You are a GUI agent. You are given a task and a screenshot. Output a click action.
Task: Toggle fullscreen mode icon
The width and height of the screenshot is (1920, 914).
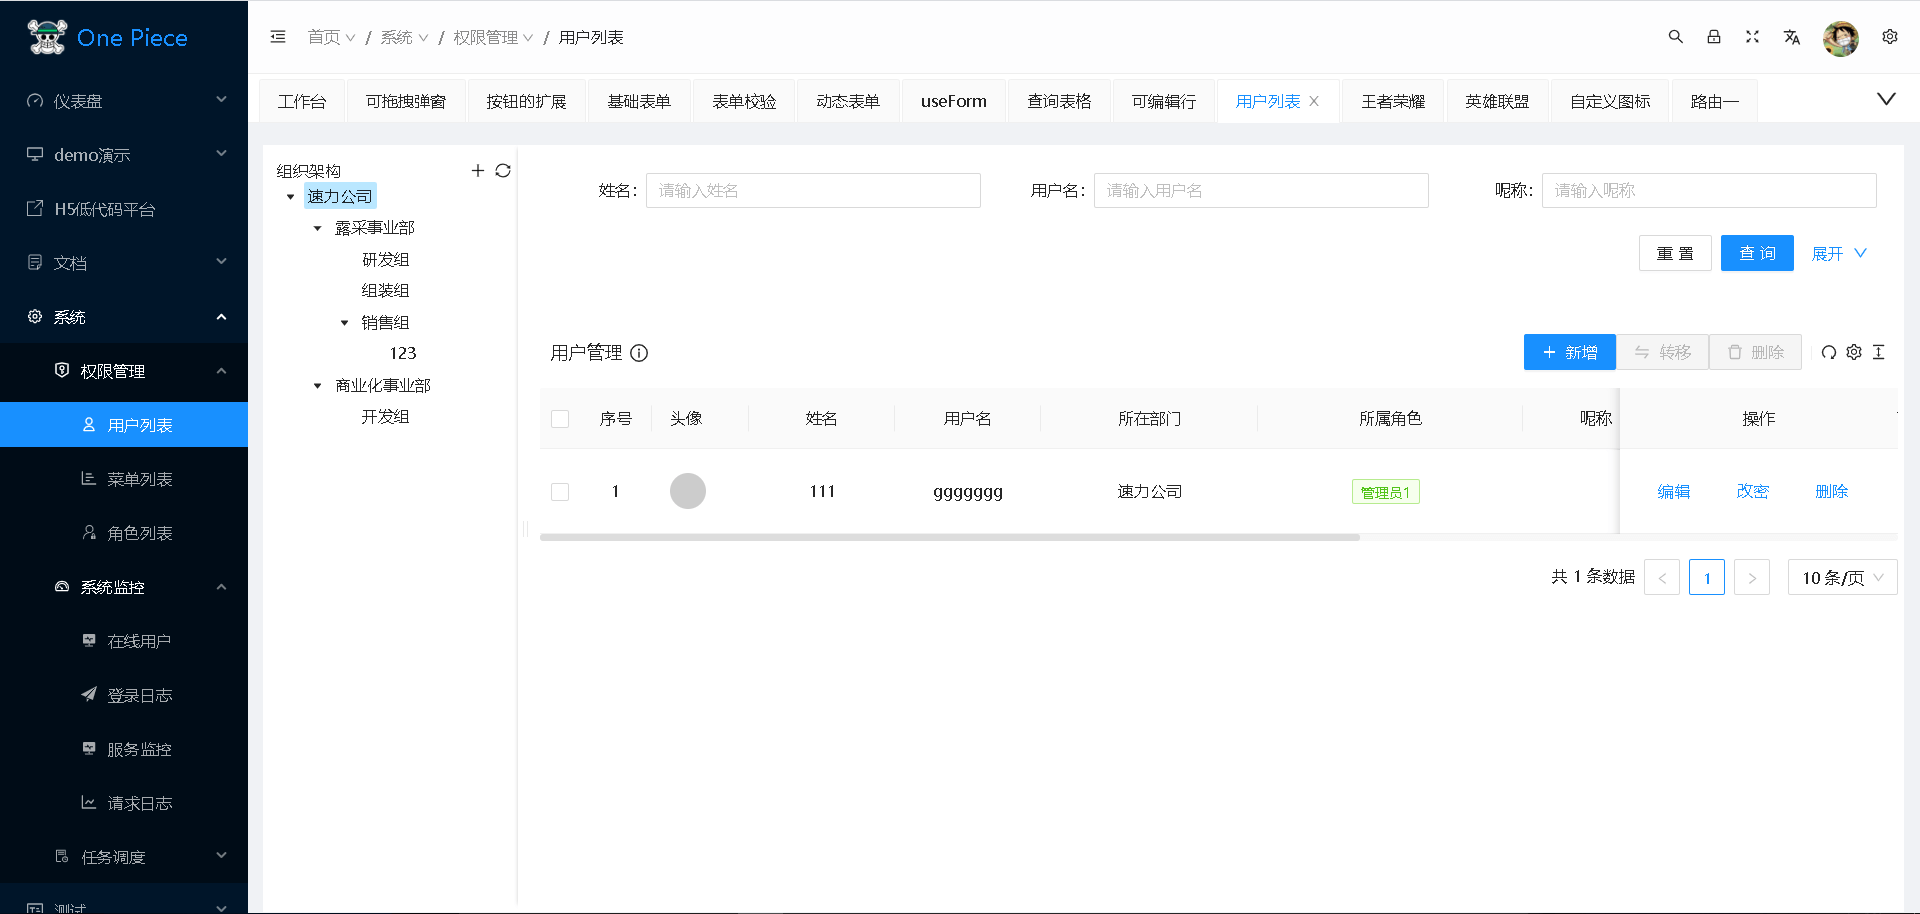[x=1752, y=37]
